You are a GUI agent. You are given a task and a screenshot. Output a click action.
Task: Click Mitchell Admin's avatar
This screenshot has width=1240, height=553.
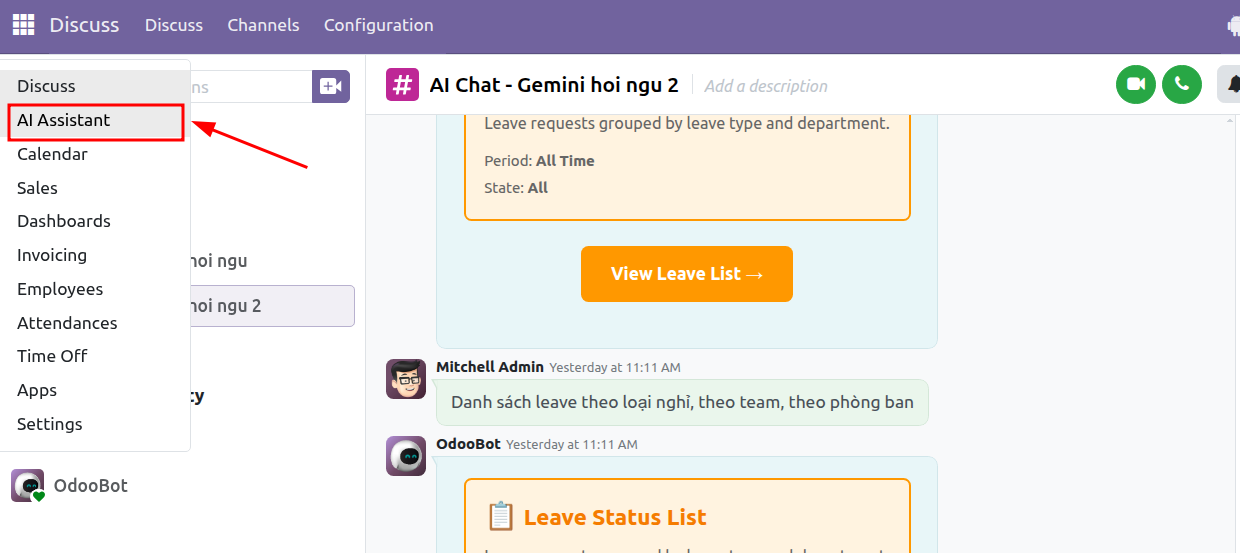click(x=406, y=379)
